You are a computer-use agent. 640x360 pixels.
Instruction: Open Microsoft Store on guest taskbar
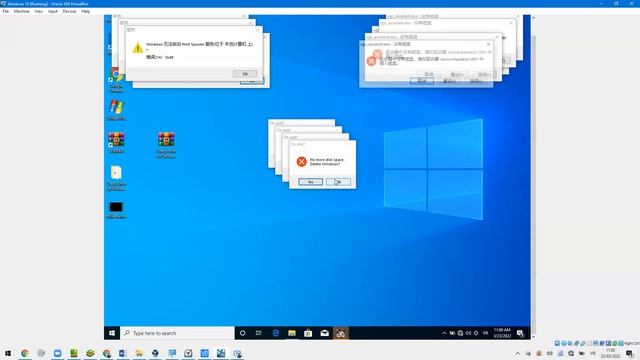308,333
